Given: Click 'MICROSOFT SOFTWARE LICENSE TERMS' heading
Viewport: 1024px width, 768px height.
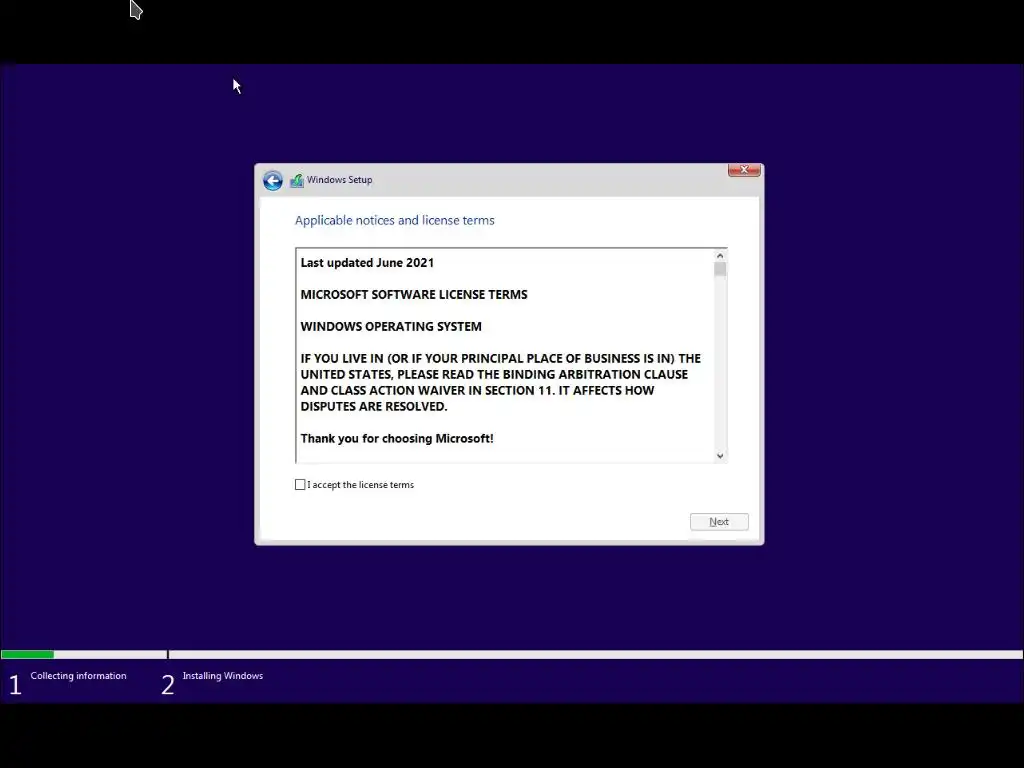Looking at the screenshot, I should click(x=414, y=295).
